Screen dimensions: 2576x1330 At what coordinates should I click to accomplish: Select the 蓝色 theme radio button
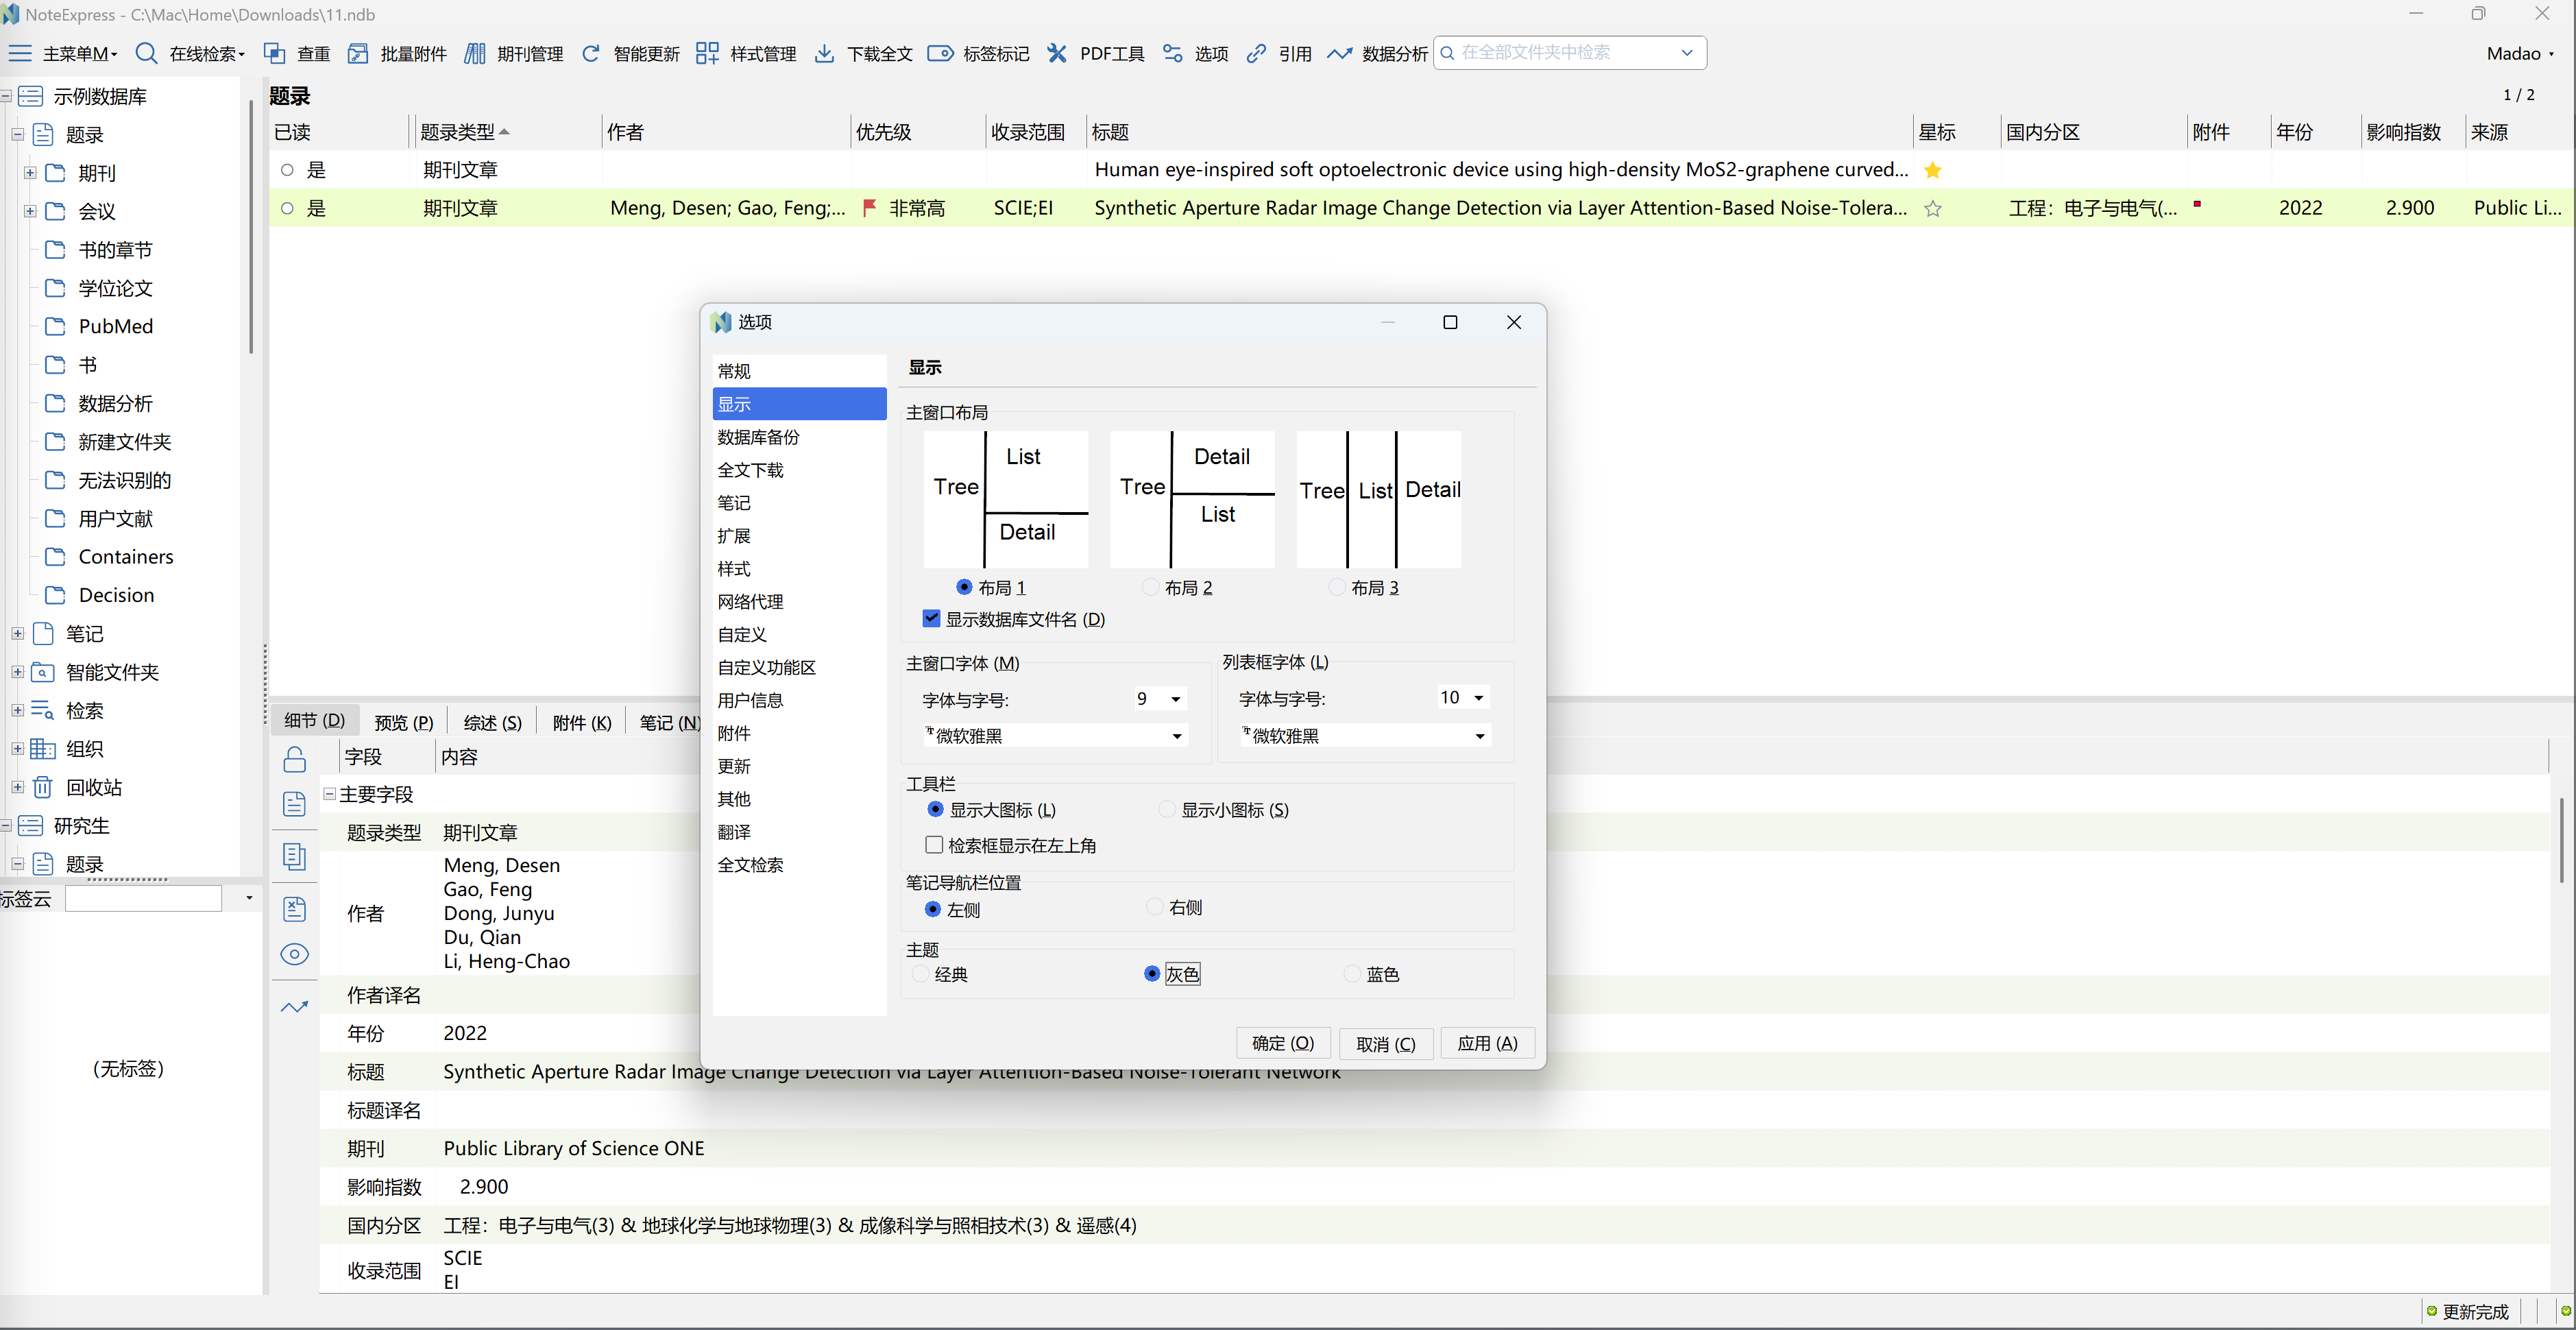coord(1352,974)
